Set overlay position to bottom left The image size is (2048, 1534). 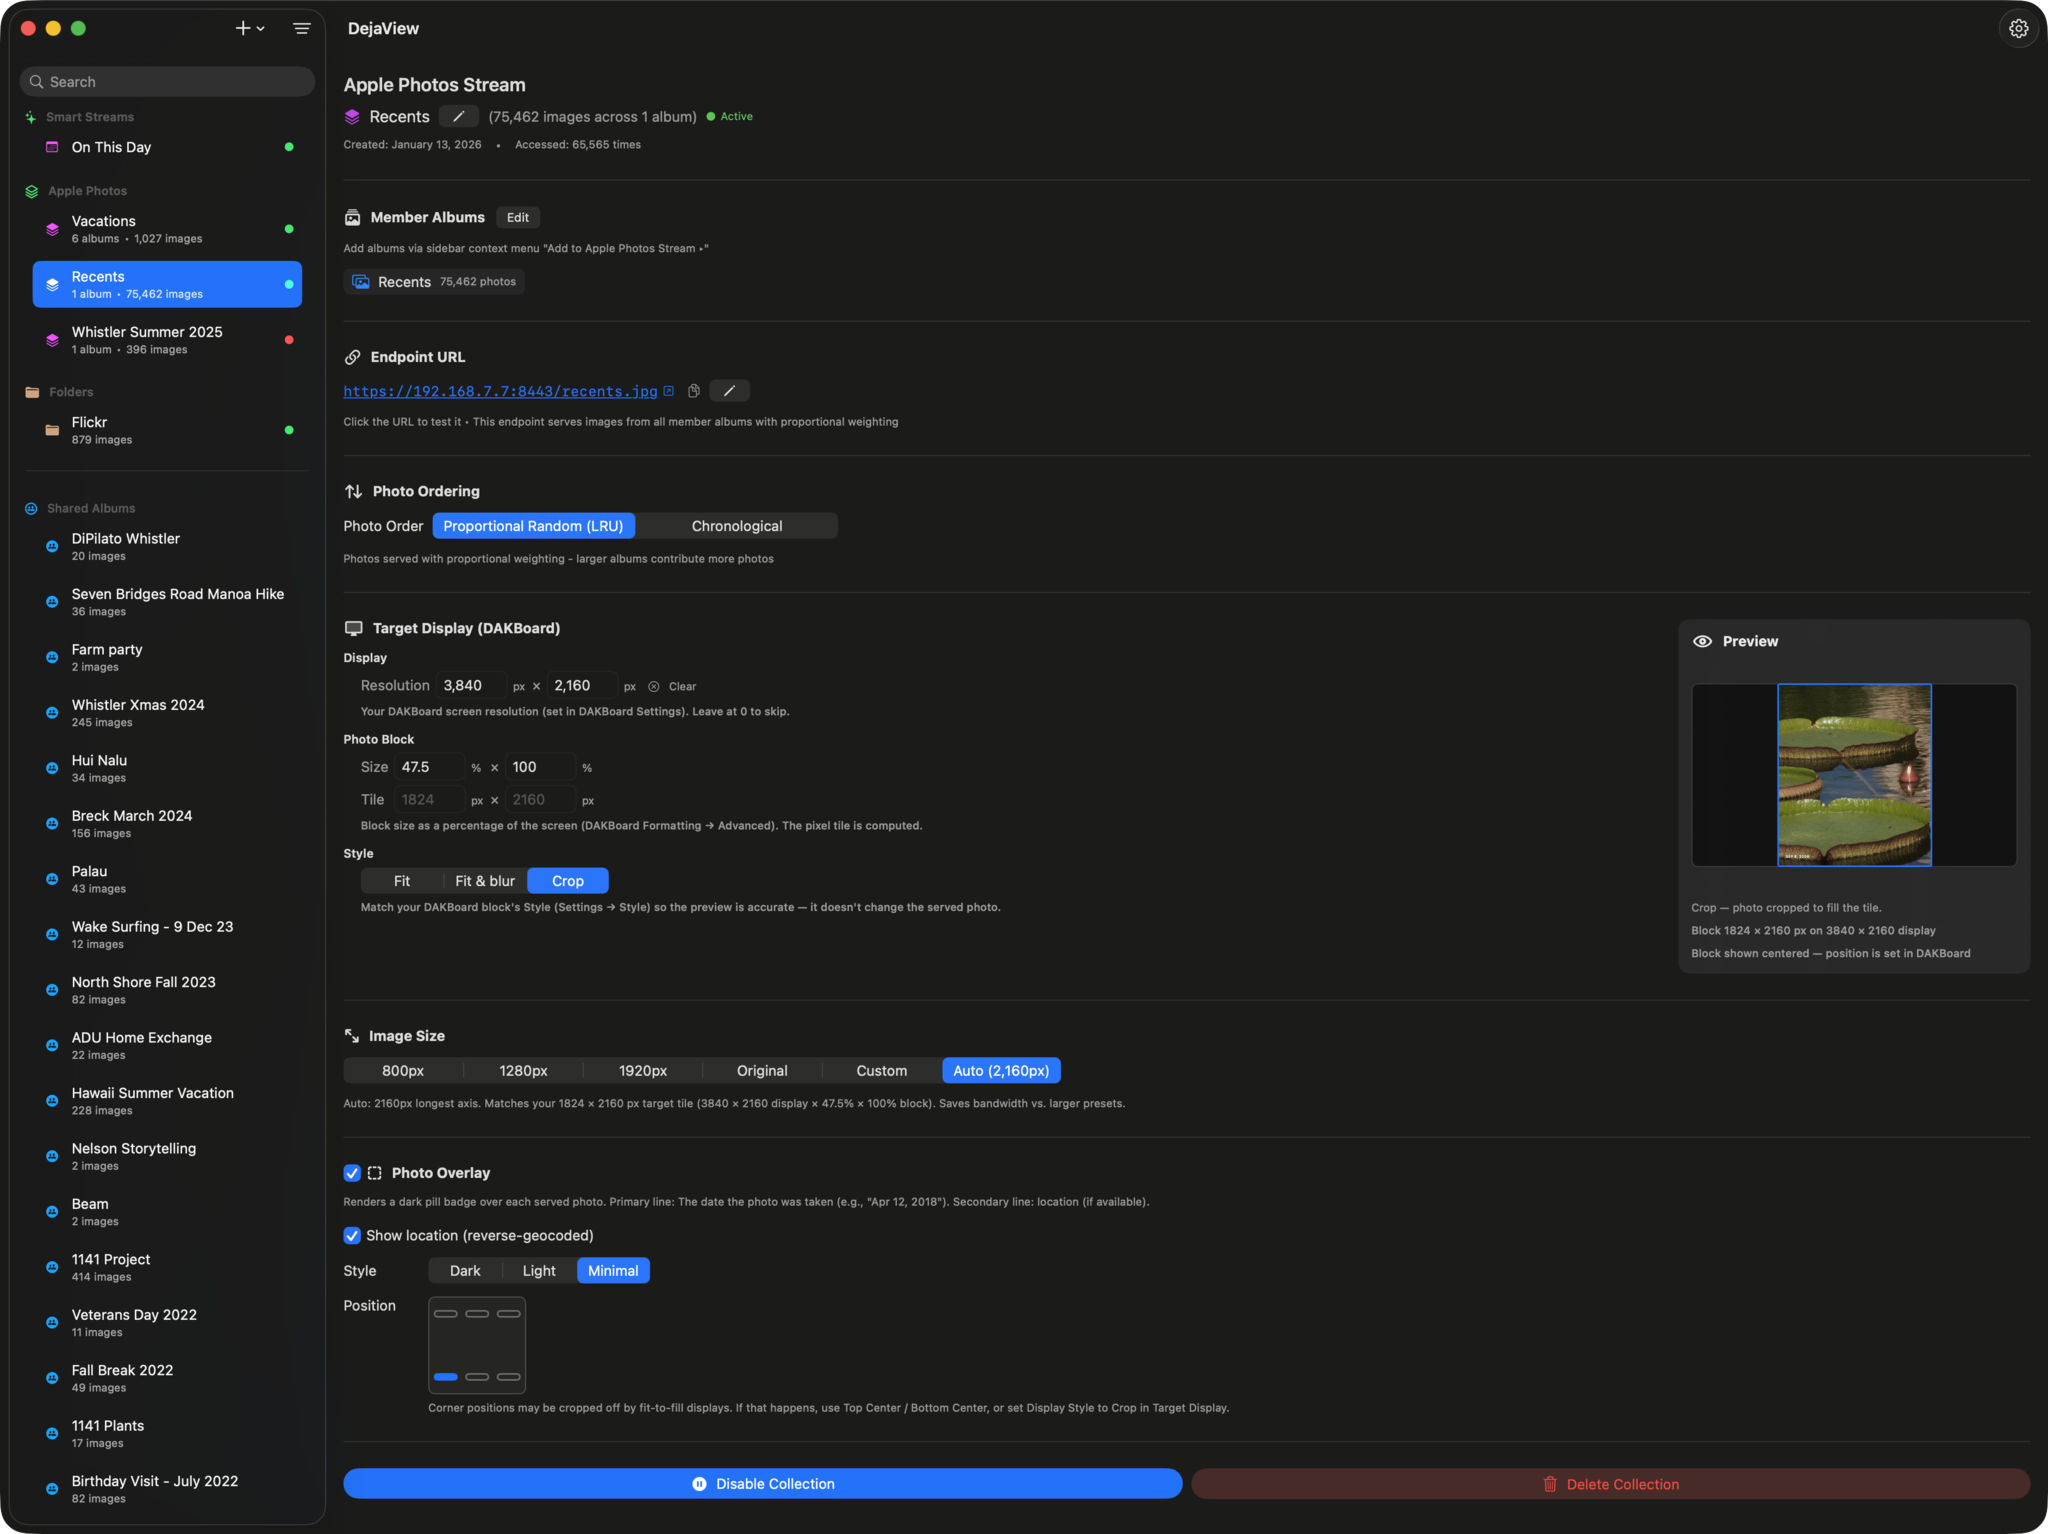point(446,1377)
